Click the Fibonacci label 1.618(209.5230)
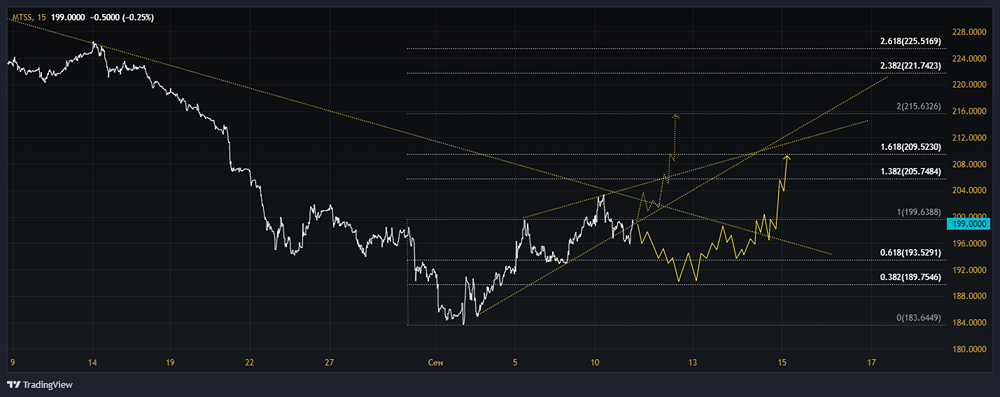Image resolution: width=1000 pixels, height=397 pixels. pos(911,147)
